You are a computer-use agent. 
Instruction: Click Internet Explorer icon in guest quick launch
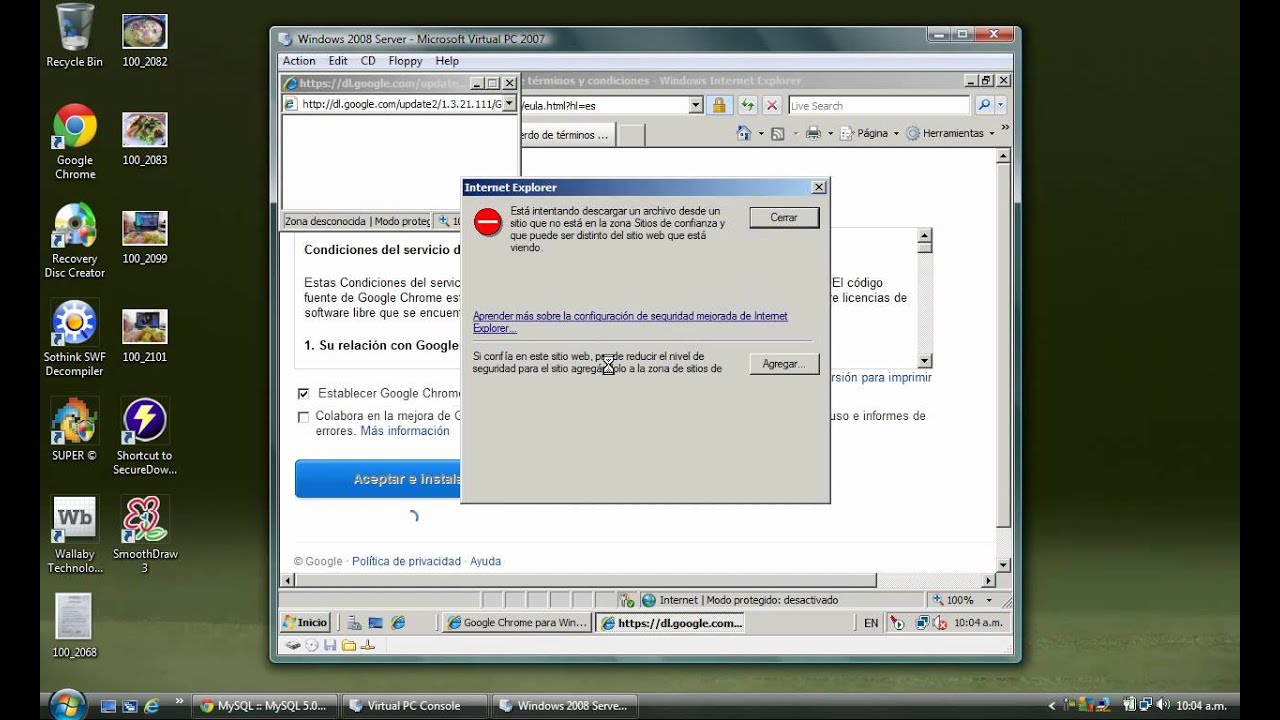click(398, 623)
